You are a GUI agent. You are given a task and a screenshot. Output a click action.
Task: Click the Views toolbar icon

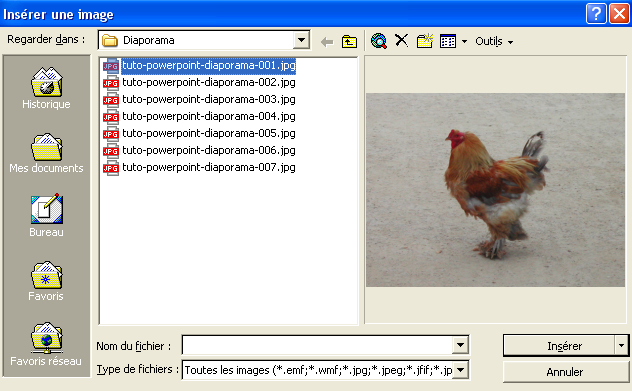[x=448, y=41]
